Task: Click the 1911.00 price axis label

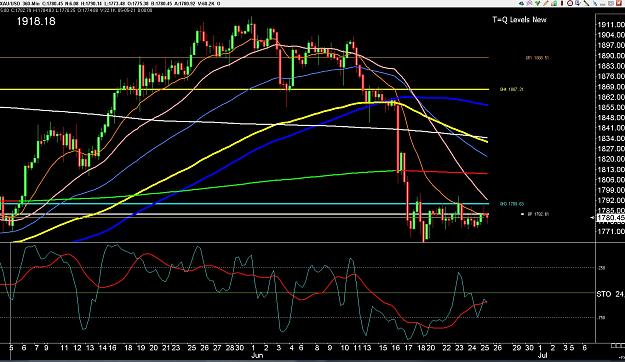Action: [x=611, y=25]
